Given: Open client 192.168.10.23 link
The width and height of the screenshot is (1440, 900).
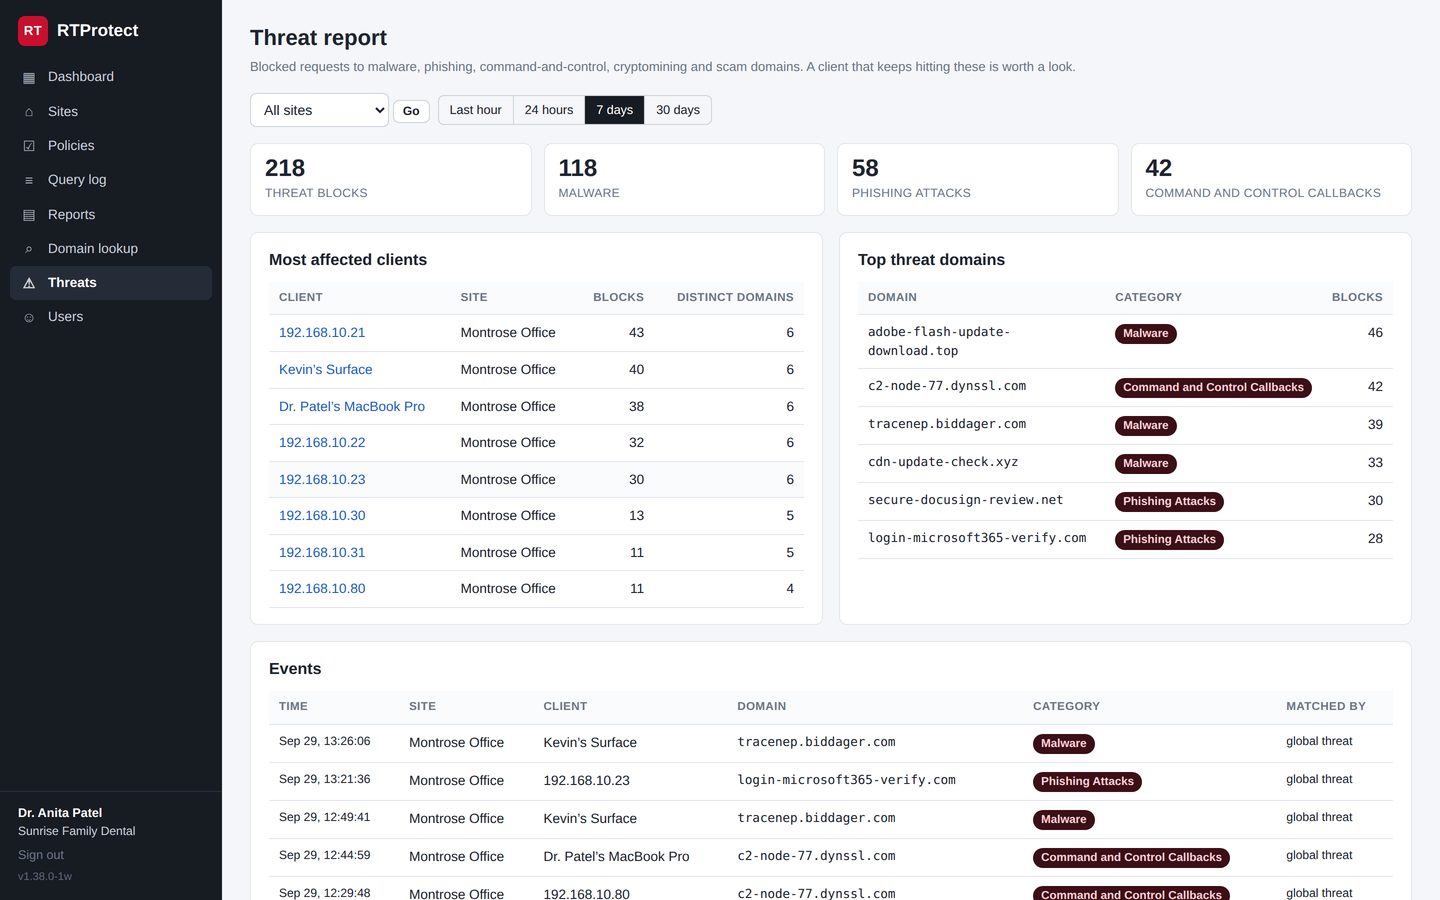Looking at the screenshot, I should (322, 479).
